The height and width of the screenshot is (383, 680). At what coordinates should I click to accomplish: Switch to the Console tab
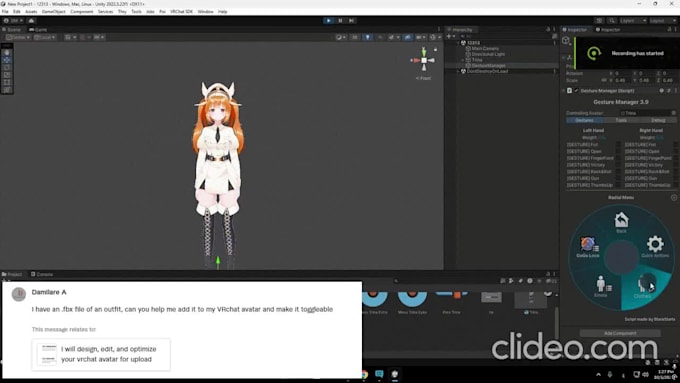click(x=42, y=274)
